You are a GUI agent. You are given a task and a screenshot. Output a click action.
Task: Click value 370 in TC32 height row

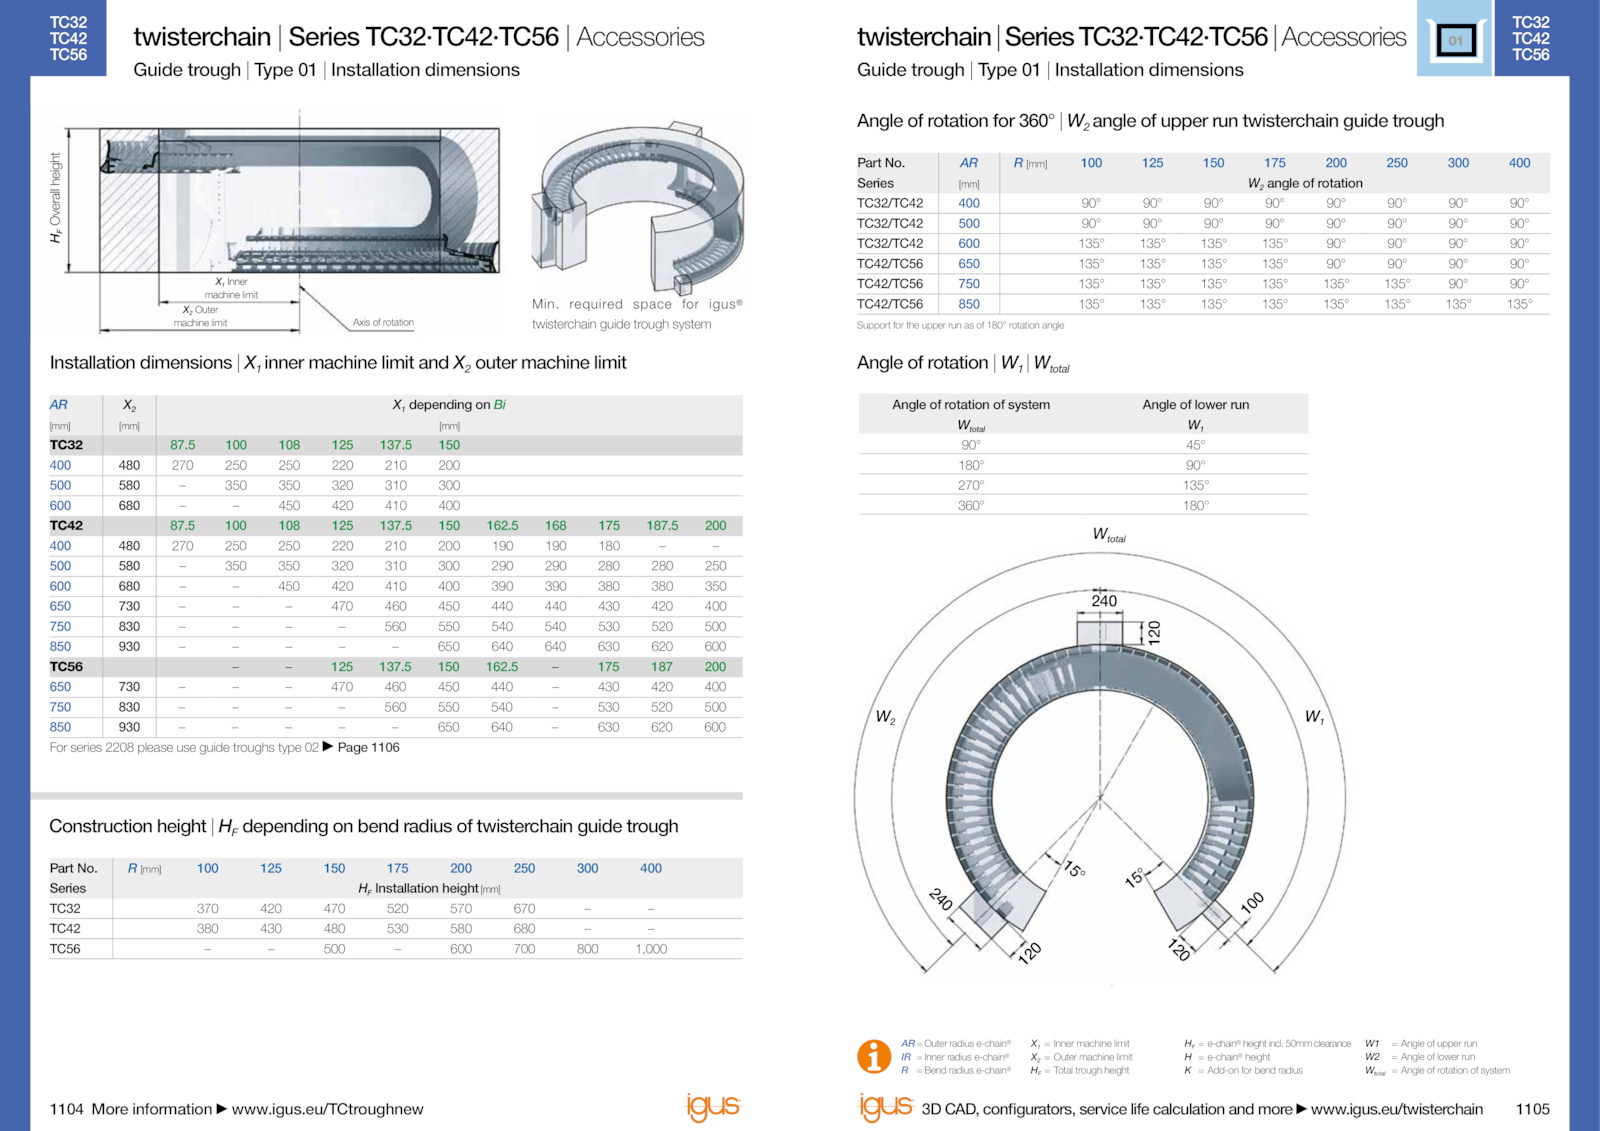[x=208, y=909]
